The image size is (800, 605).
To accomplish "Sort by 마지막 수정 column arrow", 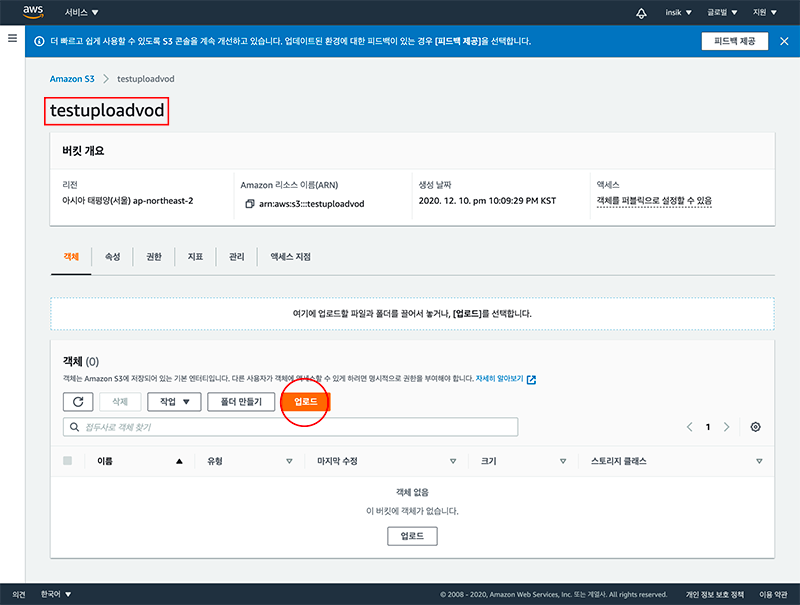I will point(453,461).
